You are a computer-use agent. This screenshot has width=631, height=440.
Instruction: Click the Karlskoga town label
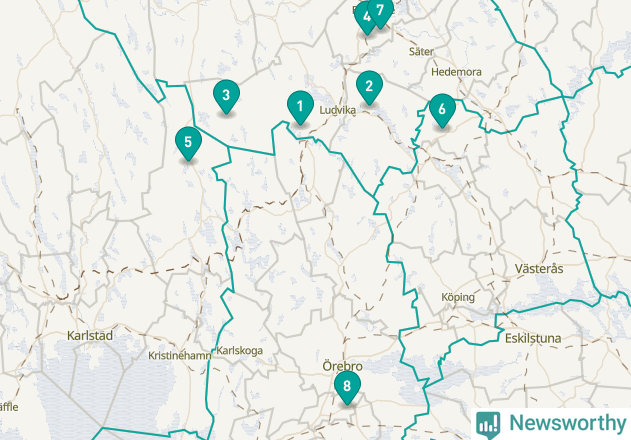pyautogui.click(x=239, y=351)
